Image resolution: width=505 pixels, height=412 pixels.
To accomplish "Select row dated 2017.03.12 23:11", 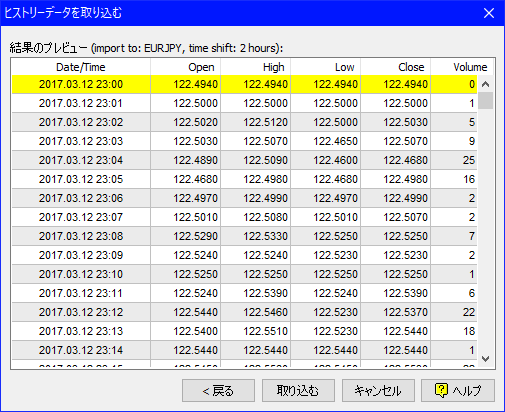I will tap(244, 293).
